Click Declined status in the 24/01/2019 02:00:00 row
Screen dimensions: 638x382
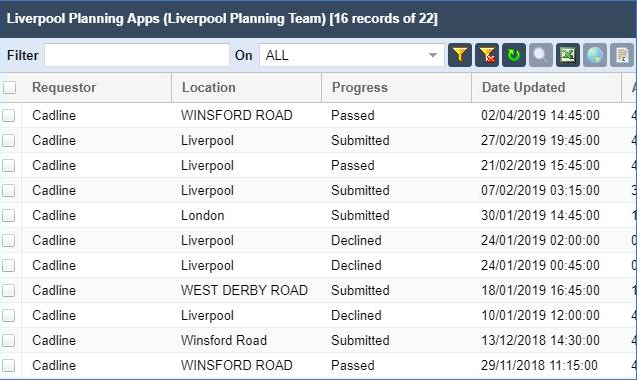click(356, 240)
